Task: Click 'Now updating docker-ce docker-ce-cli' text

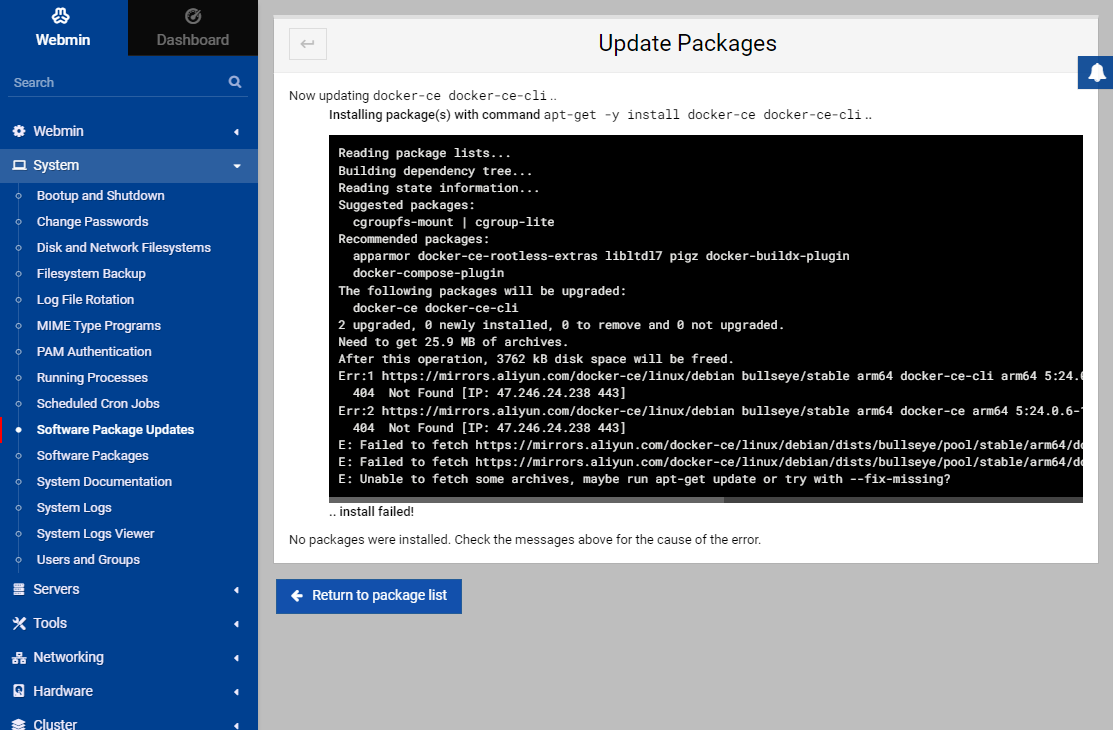Action: (422, 96)
